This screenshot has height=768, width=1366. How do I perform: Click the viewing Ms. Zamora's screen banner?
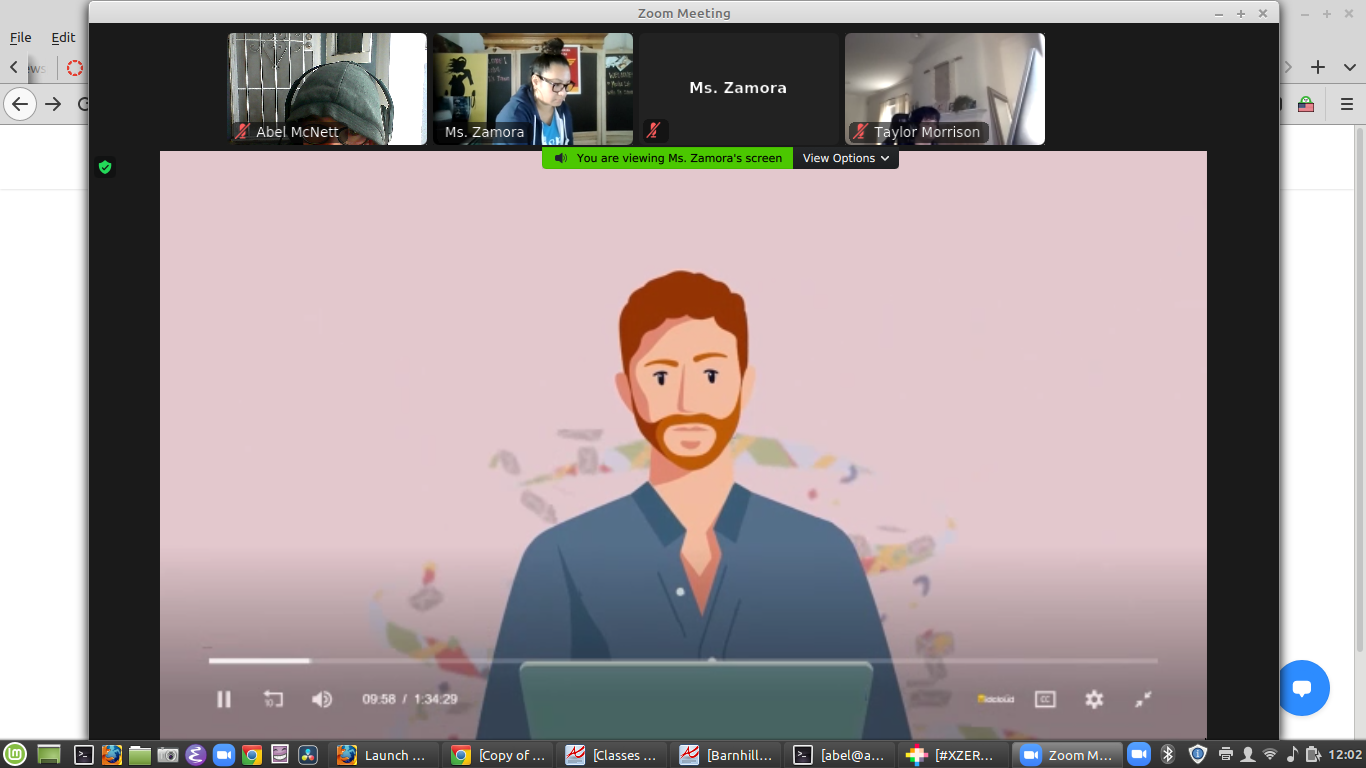[668, 158]
